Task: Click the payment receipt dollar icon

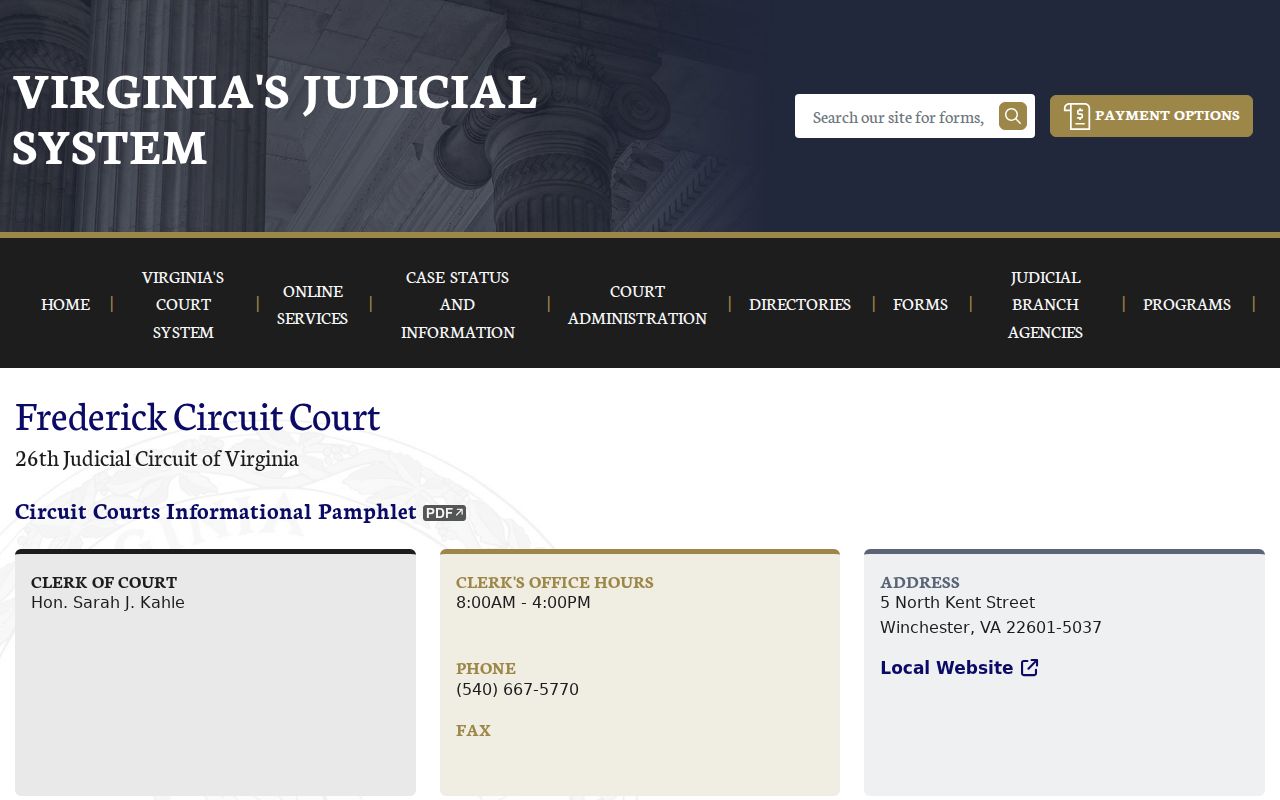Action: tap(1077, 116)
